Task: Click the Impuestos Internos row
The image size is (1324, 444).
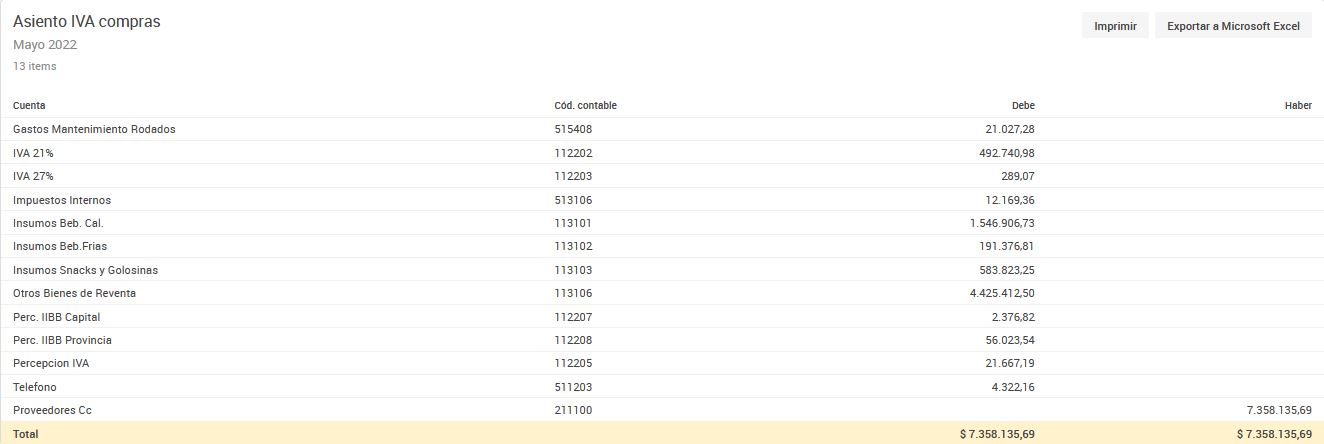Action: click(x=662, y=200)
